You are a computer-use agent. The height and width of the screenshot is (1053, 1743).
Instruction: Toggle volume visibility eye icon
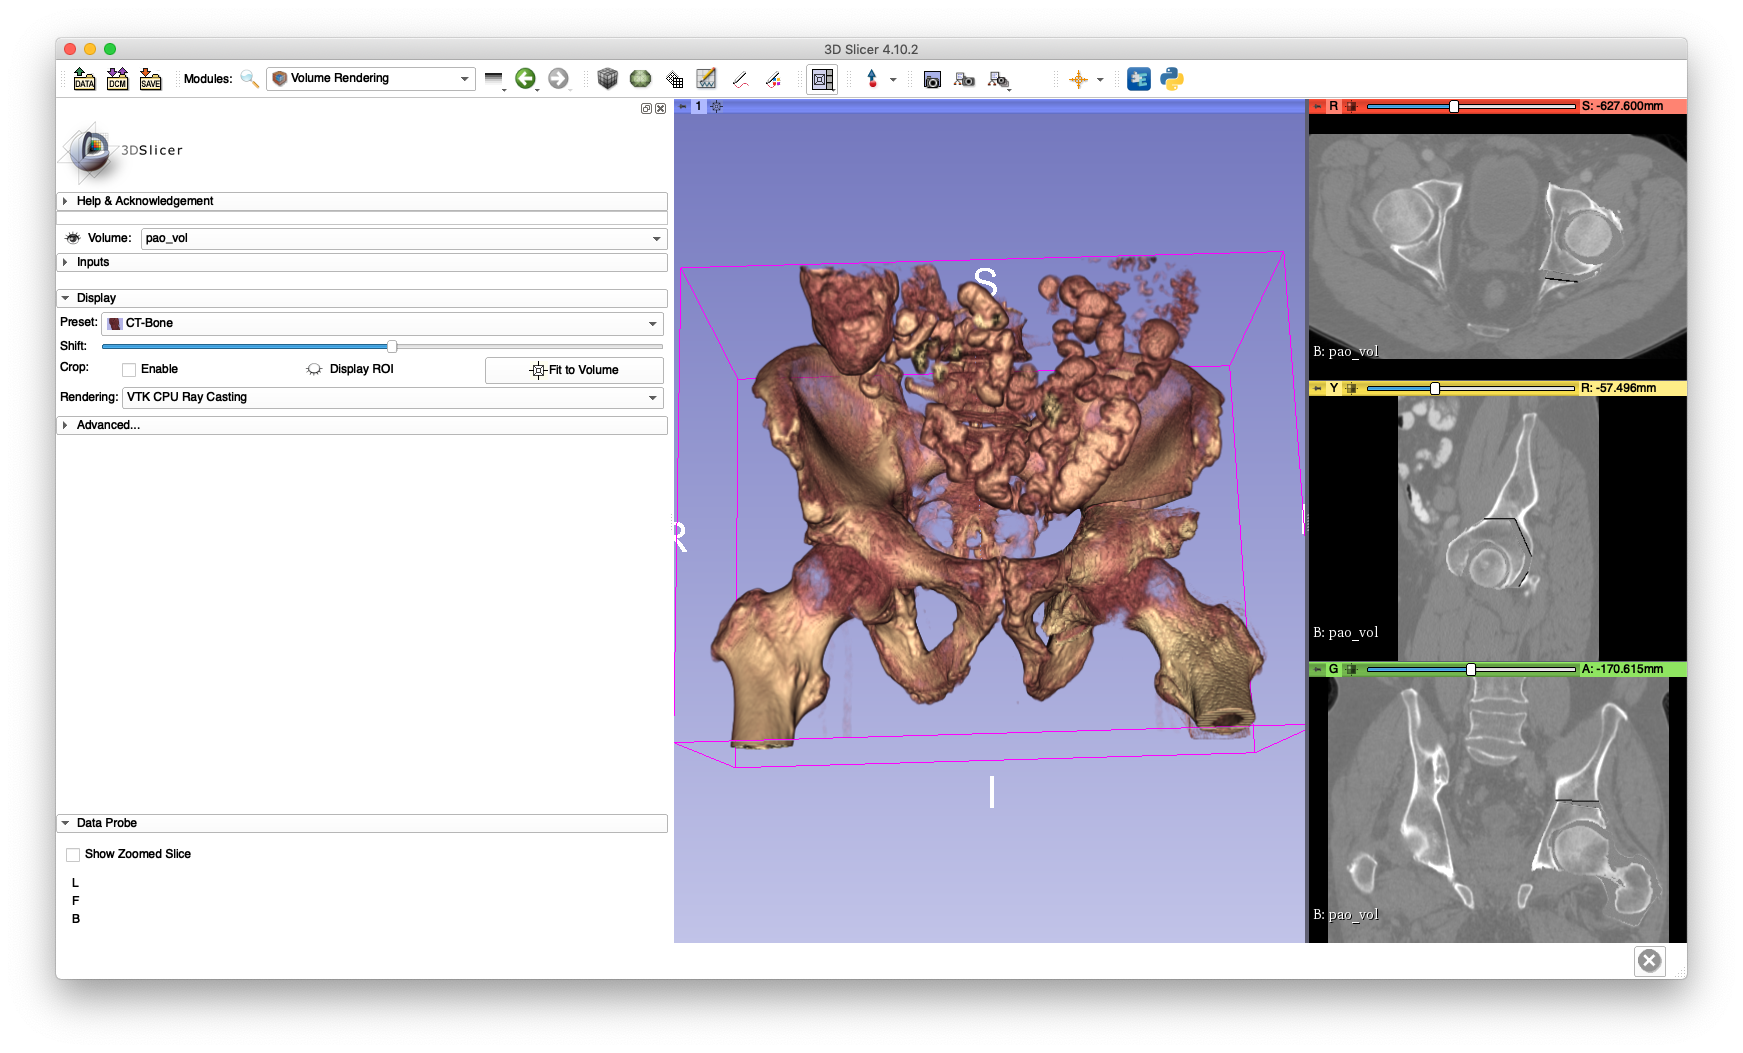point(73,238)
